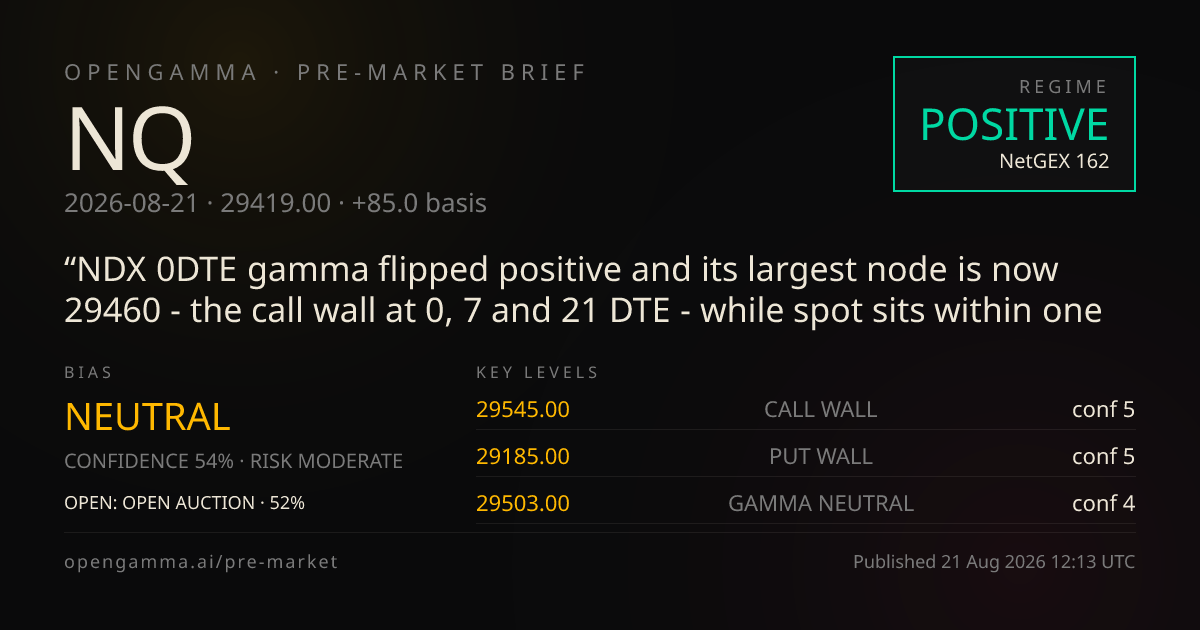This screenshot has width=1200, height=630.
Task: Click the NDX 0DTE gamma quote text
Action: click(583, 290)
